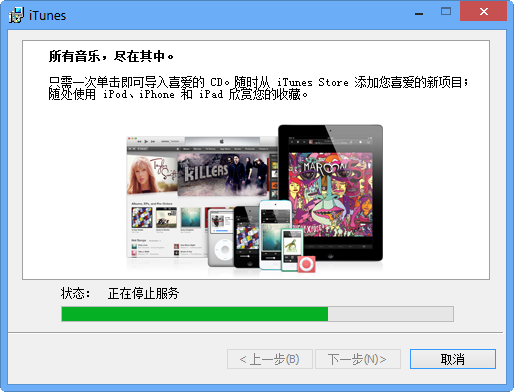514x392 pixels.
Task: Click the silver iPod classic click wheel
Action: pyautogui.click(x=224, y=250)
